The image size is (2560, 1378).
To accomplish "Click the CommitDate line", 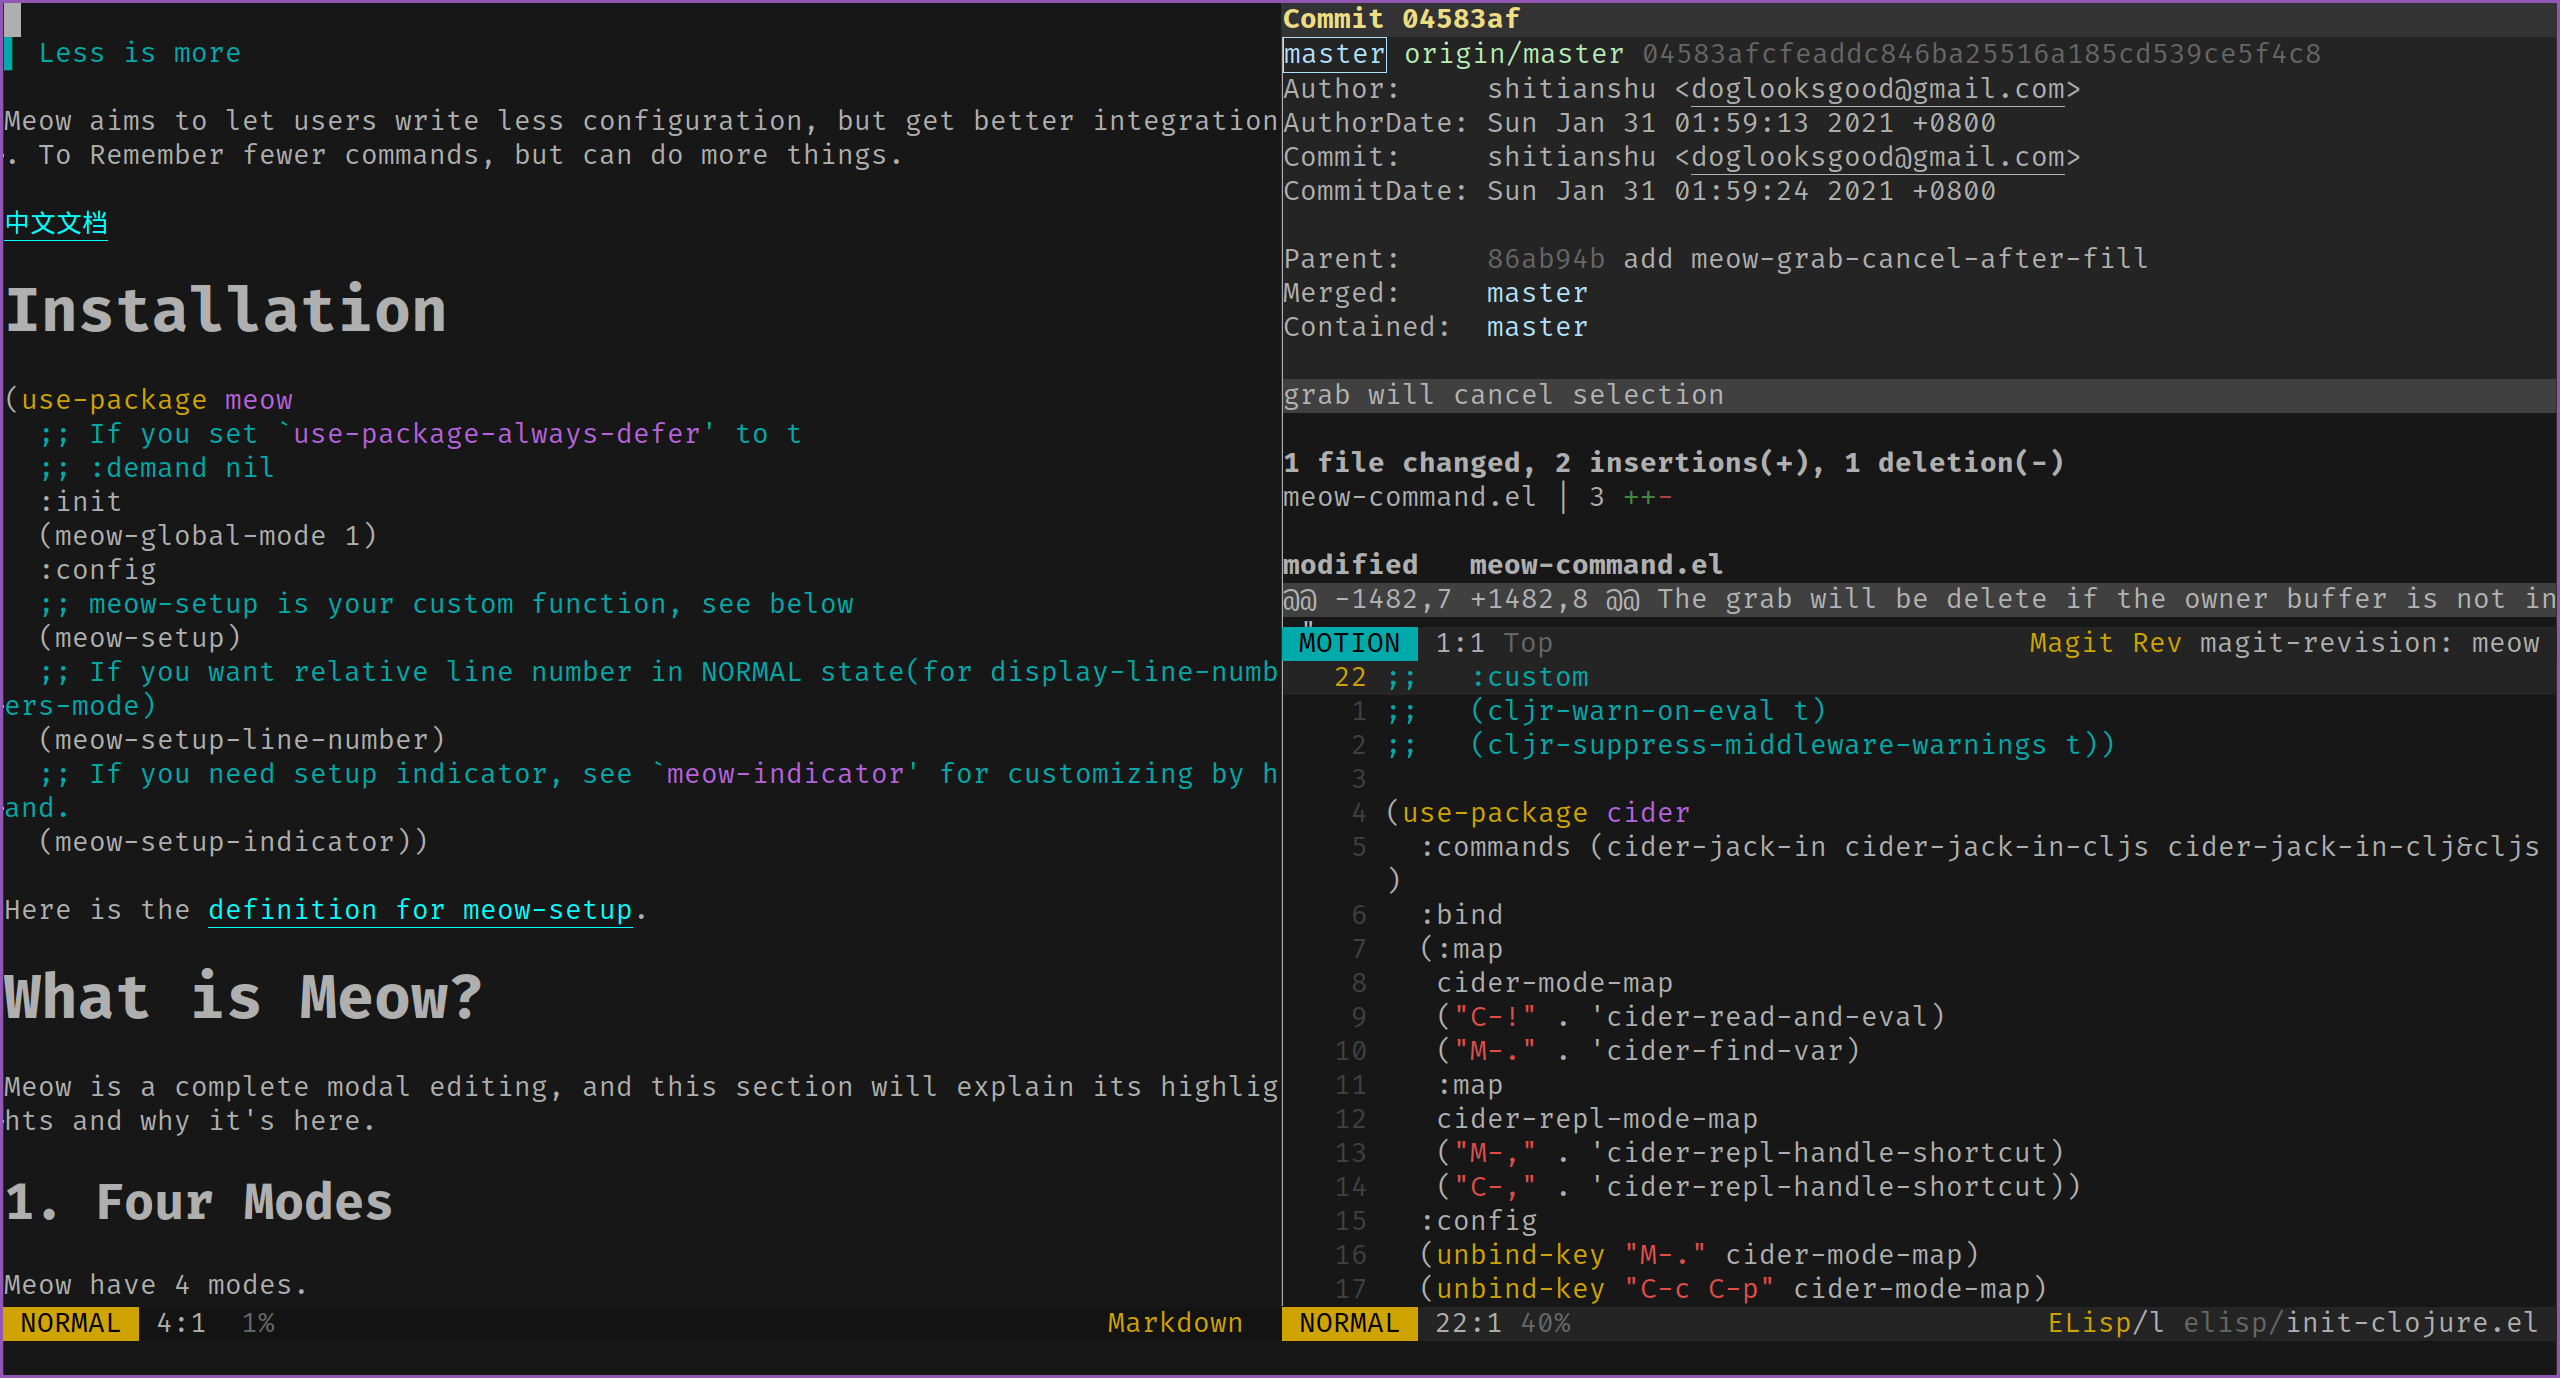I will tap(1639, 191).
